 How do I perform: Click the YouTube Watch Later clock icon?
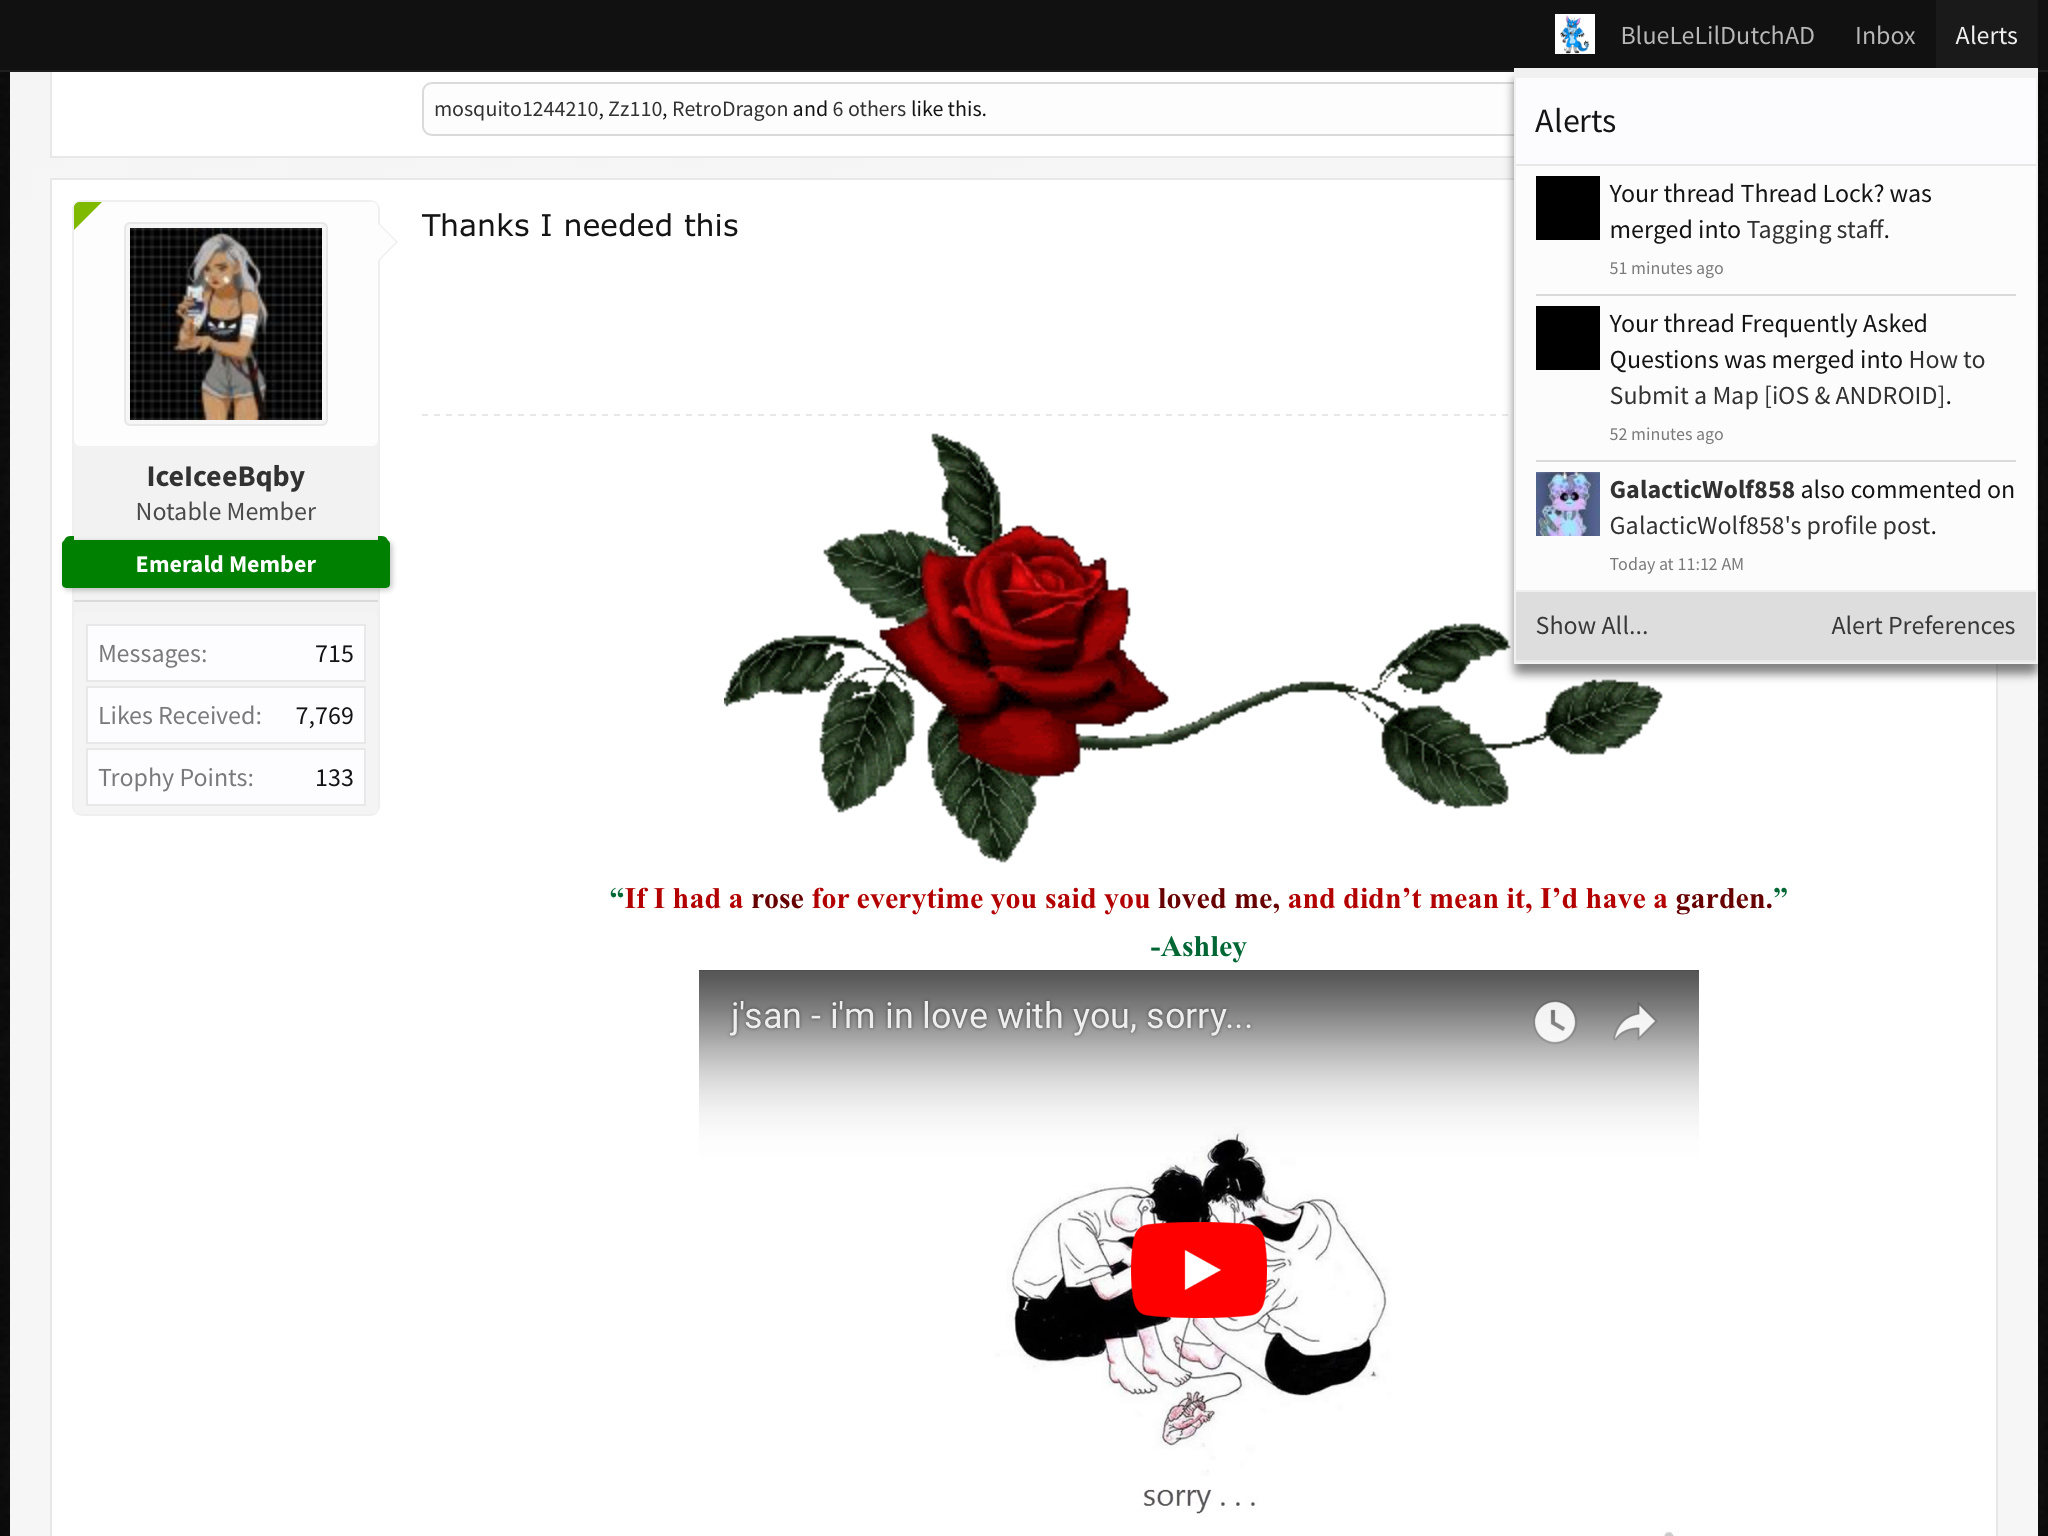click(1554, 1022)
